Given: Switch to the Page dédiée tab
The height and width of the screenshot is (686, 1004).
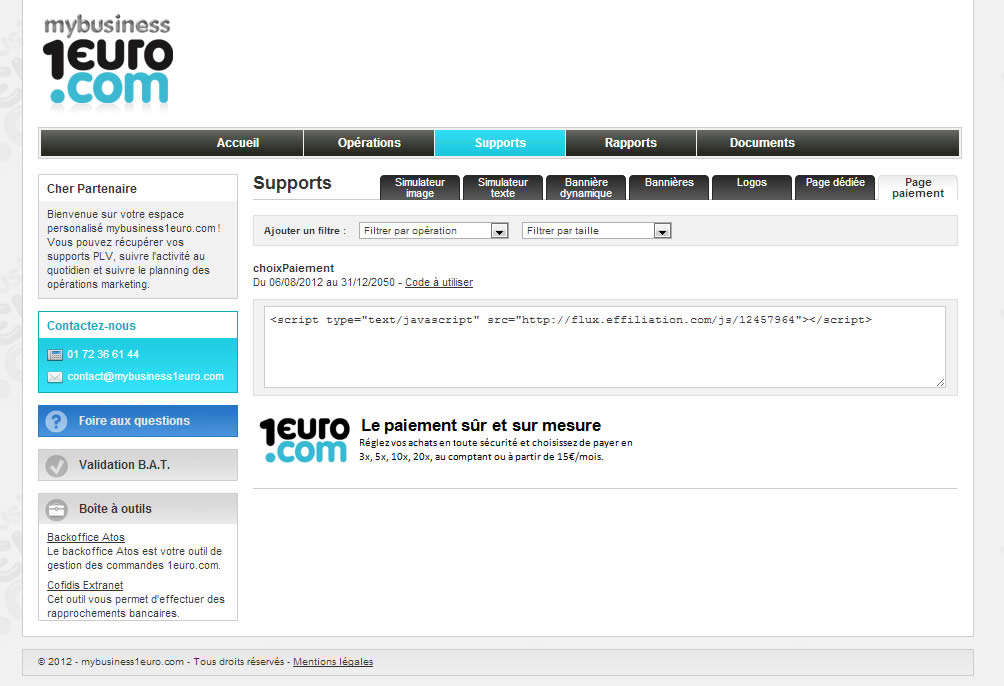Looking at the screenshot, I should pyautogui.click(x=835, y=188).
